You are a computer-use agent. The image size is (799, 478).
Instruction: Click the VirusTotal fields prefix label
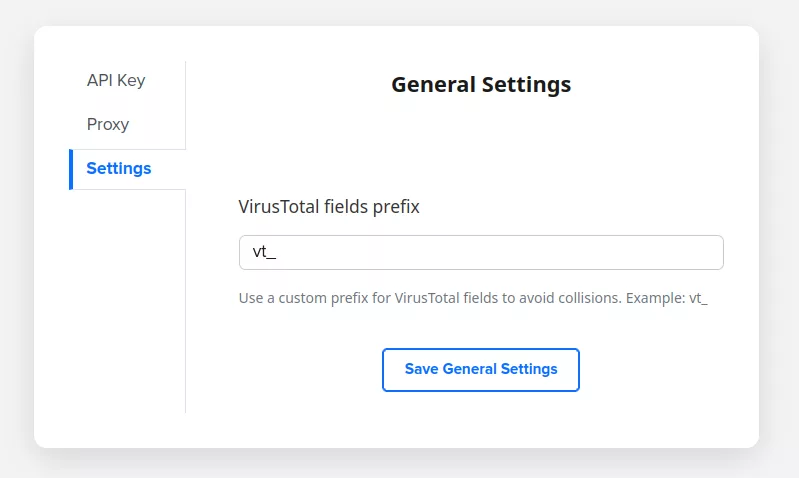(329, 207)
